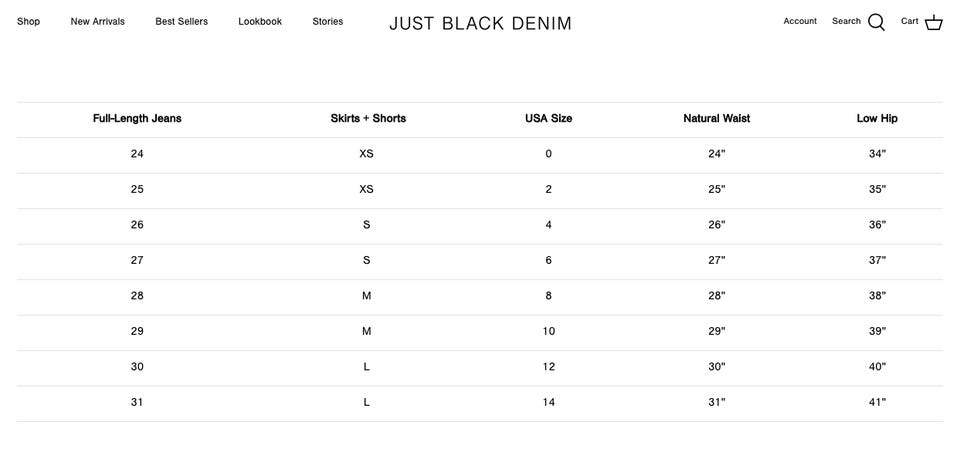Open search via magnifying glass icon

tap(876, 23)
